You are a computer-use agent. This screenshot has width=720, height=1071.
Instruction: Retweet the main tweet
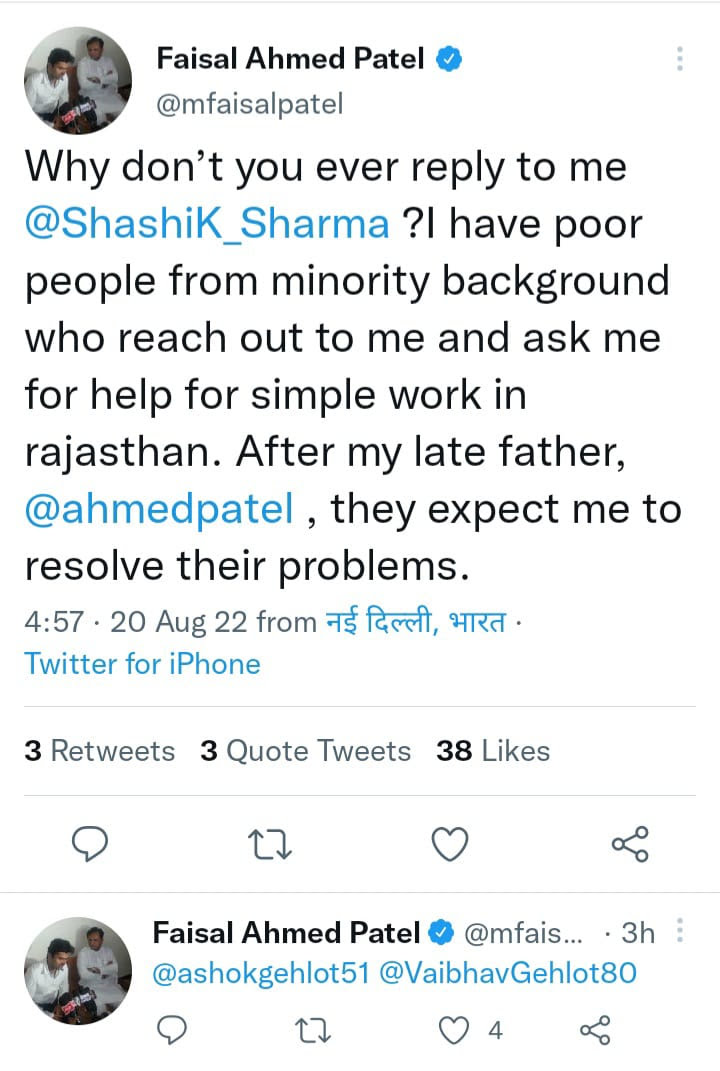270,846
